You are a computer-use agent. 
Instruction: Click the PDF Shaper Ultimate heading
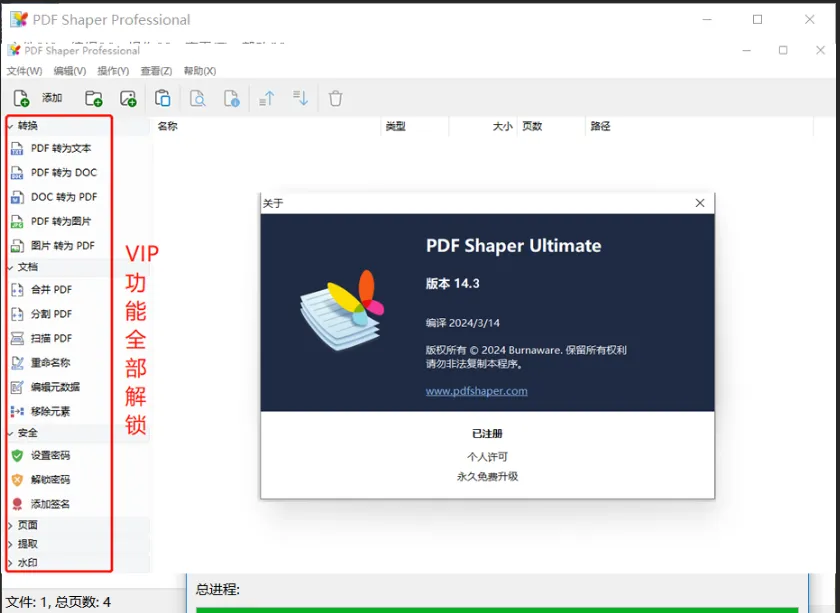click(x=513, y=246)
